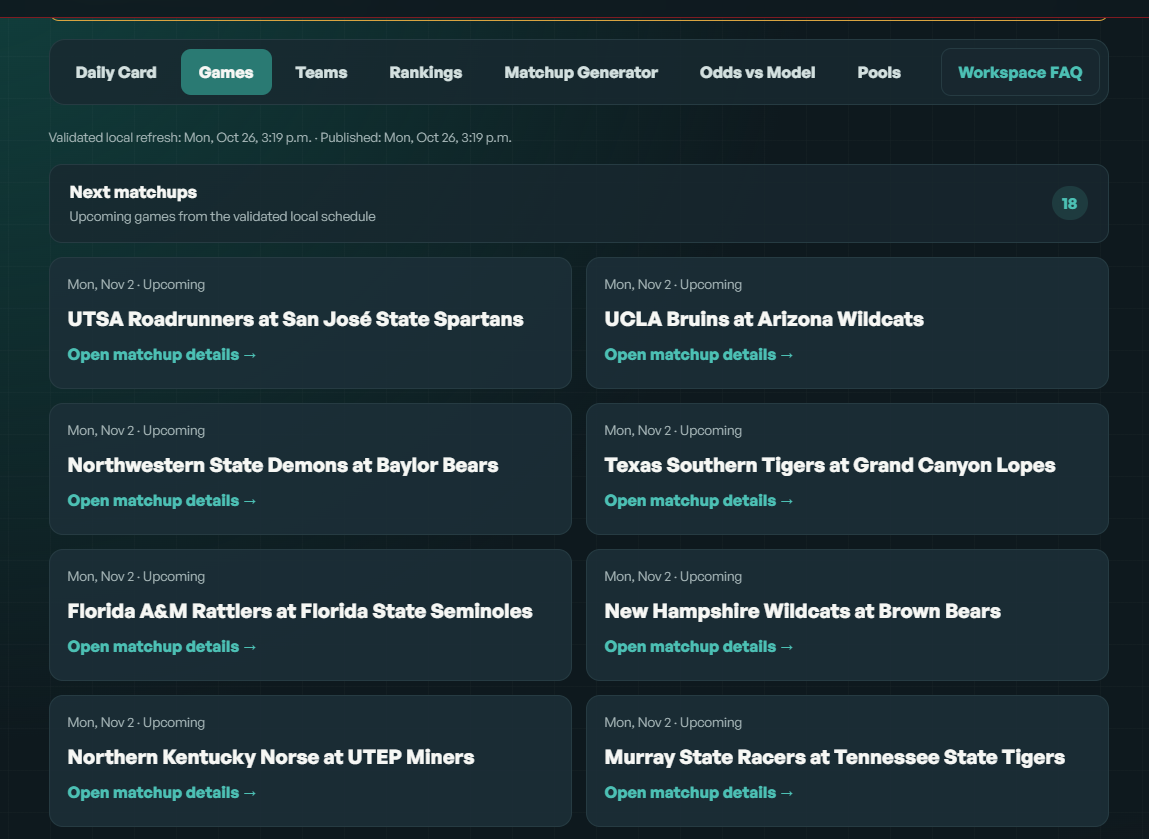Select the Games tab
1149x839 pixels.
pos(226,73)
